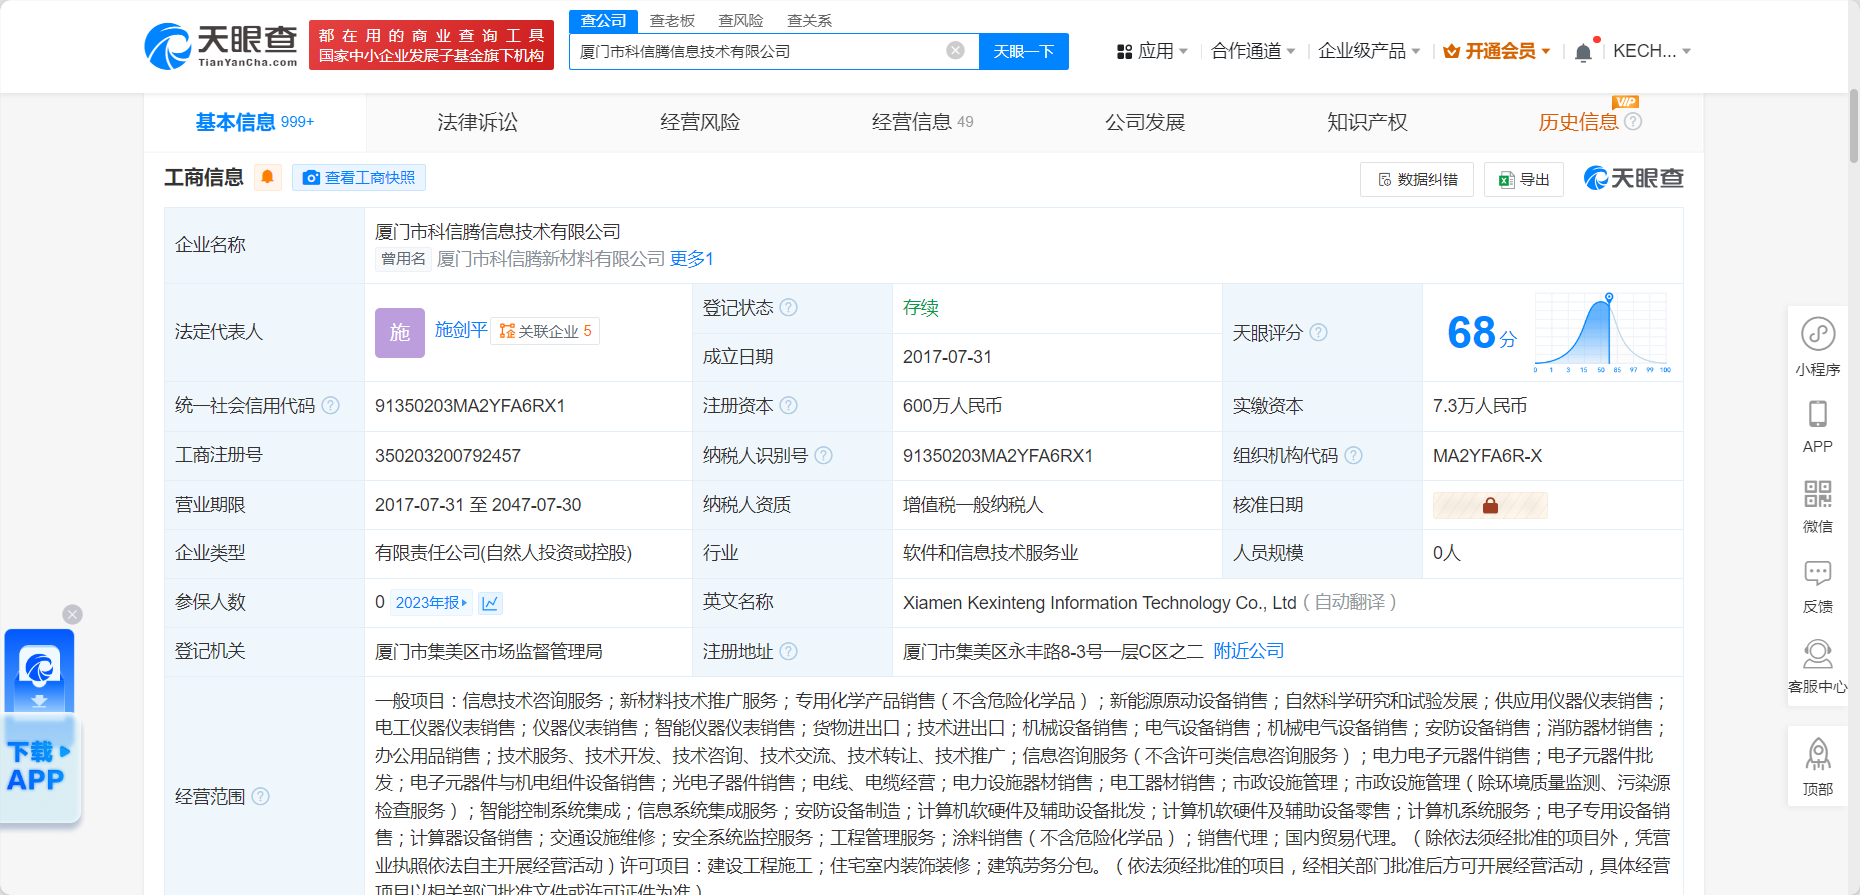The image size is (1860, 895).
Task: Close the floating download APP banner
Action: click(72, 614)
